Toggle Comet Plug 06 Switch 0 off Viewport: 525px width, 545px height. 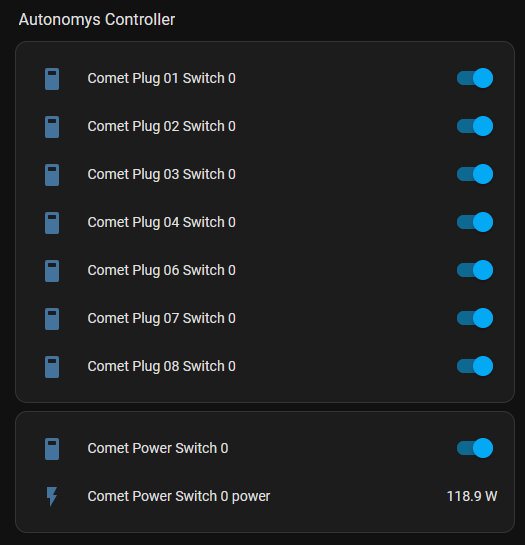tap(475, 270)
